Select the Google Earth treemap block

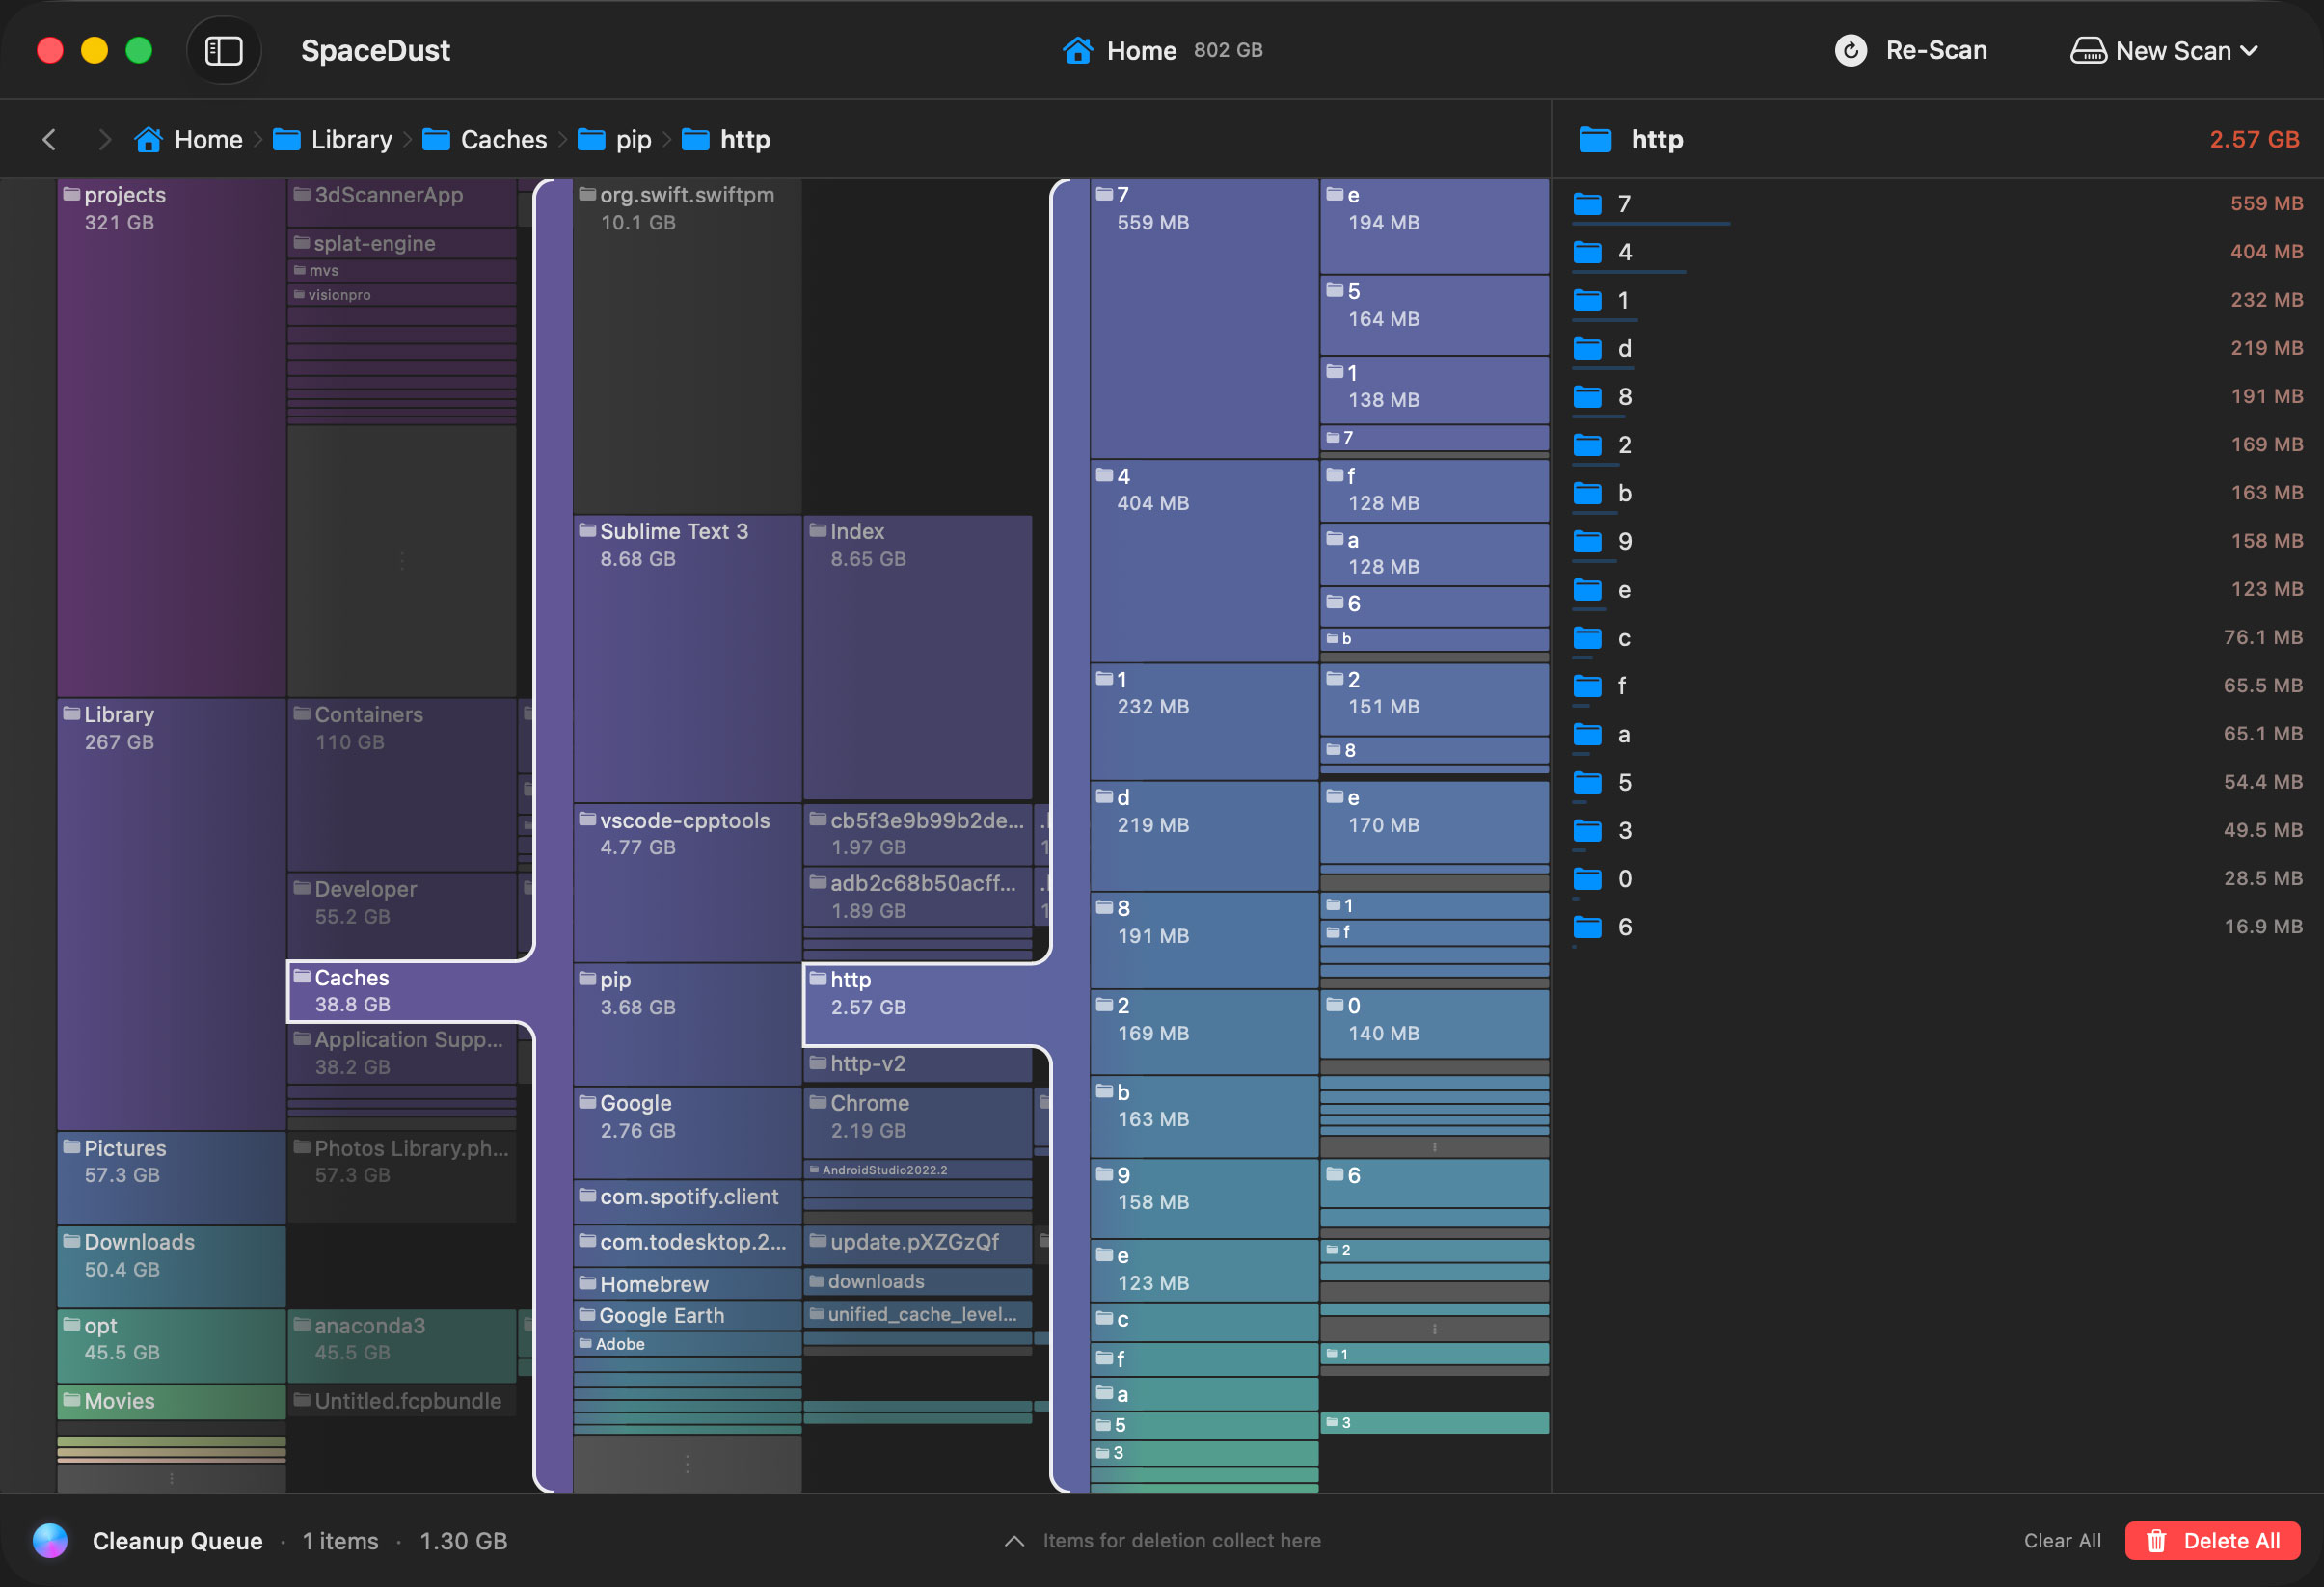pyautogui.click(x=687, y=1315)
